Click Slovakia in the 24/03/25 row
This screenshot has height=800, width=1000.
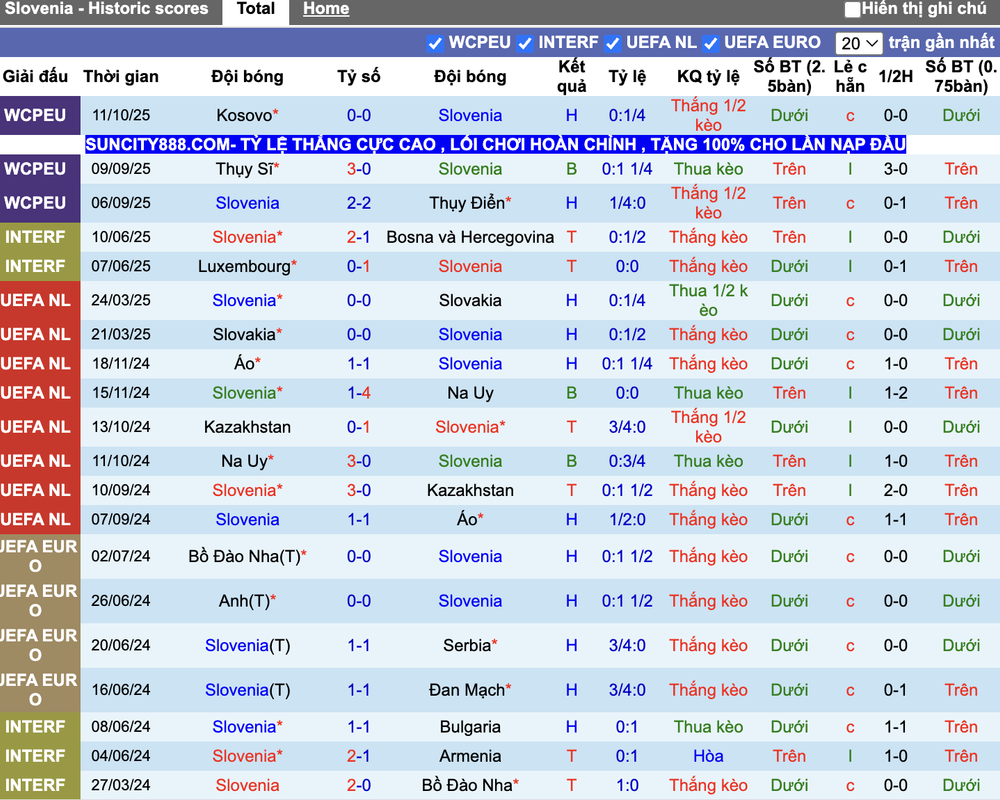click(x=470, y=300)
